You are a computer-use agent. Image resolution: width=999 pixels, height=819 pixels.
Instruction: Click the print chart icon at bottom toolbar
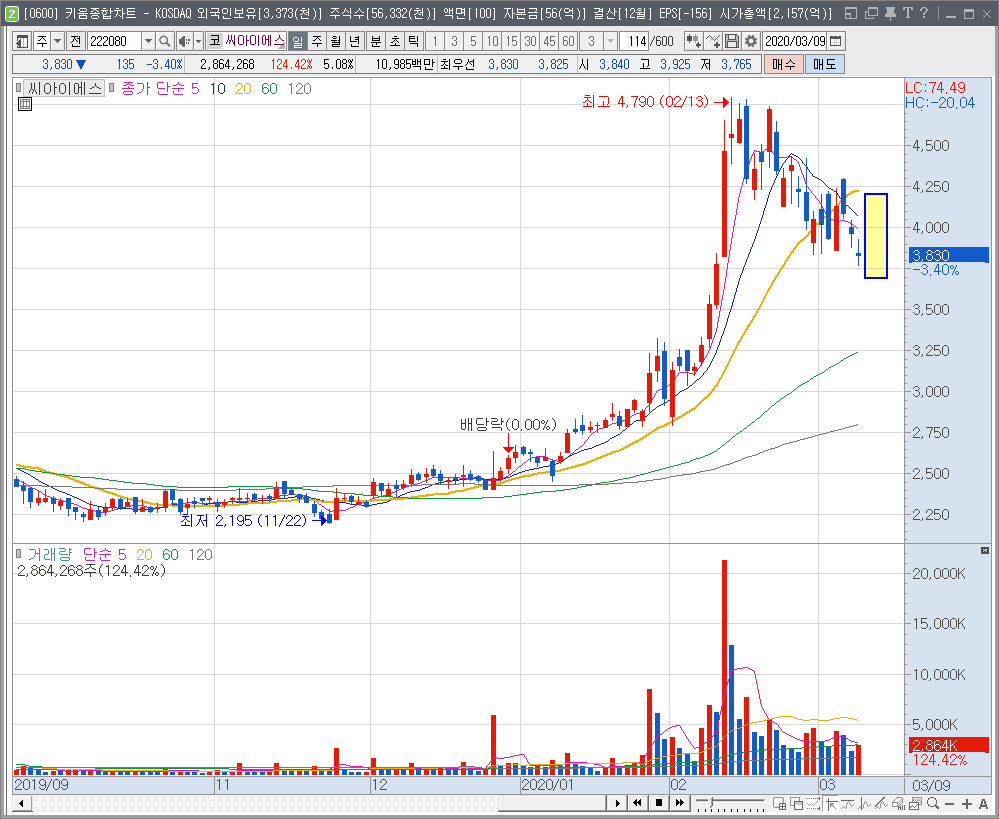click(x=899, y=803)
